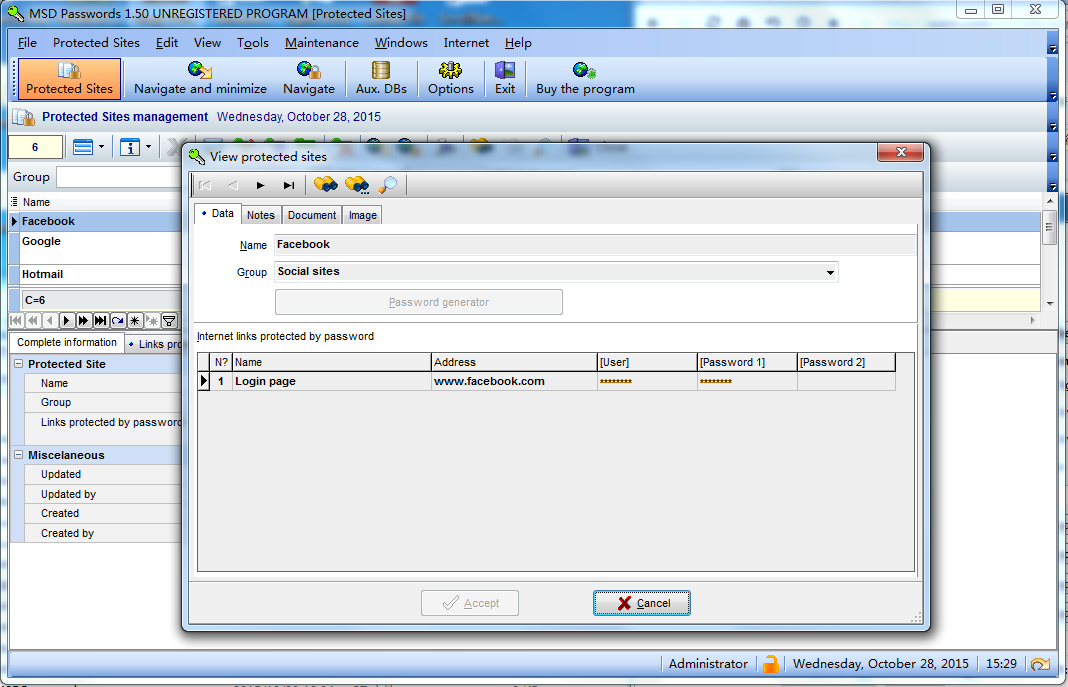Click the magnifier search icon in dialog
The width and height of the screenshot is (1068, 687).
[x=388, y=185]
